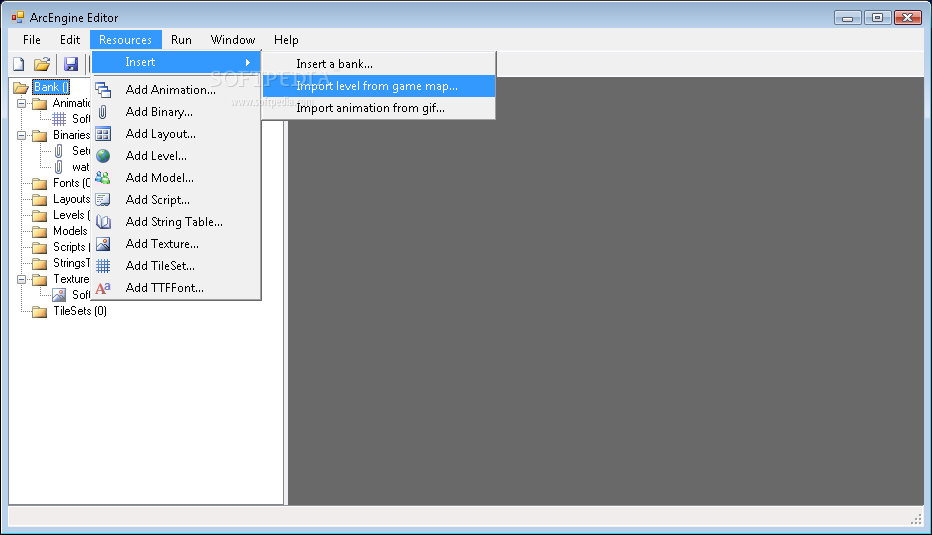This screenshot has height=535, width=932.
Task: Click the tileset grid icon under Animations
Action: [x=59, y=119]
